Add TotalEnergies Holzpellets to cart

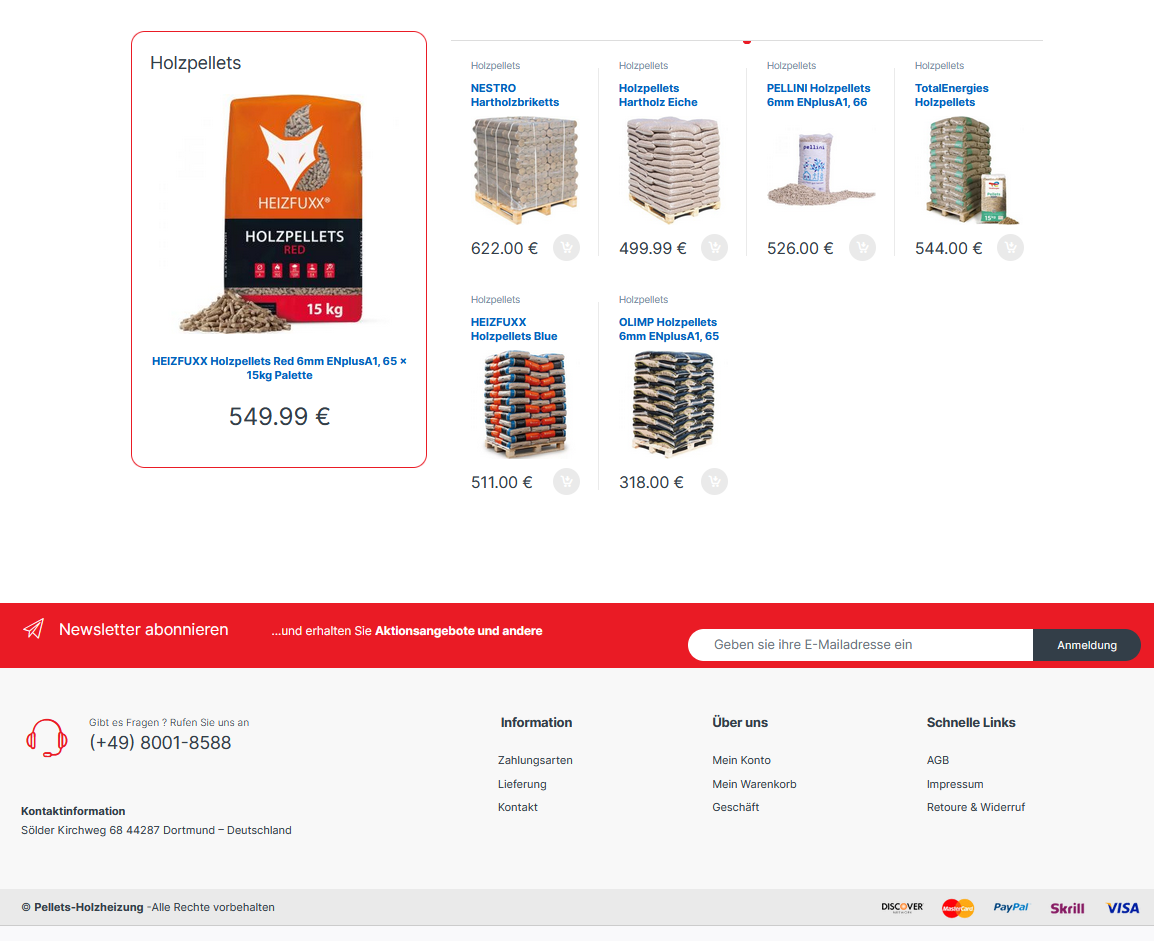[x=1010, y=248]
